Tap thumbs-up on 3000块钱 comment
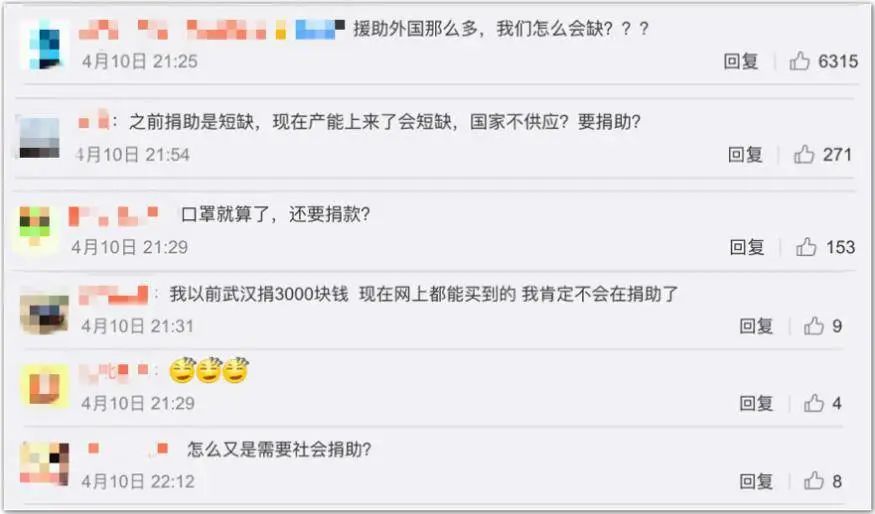Viewport: 875px width, 514px height. pos(814,325)
